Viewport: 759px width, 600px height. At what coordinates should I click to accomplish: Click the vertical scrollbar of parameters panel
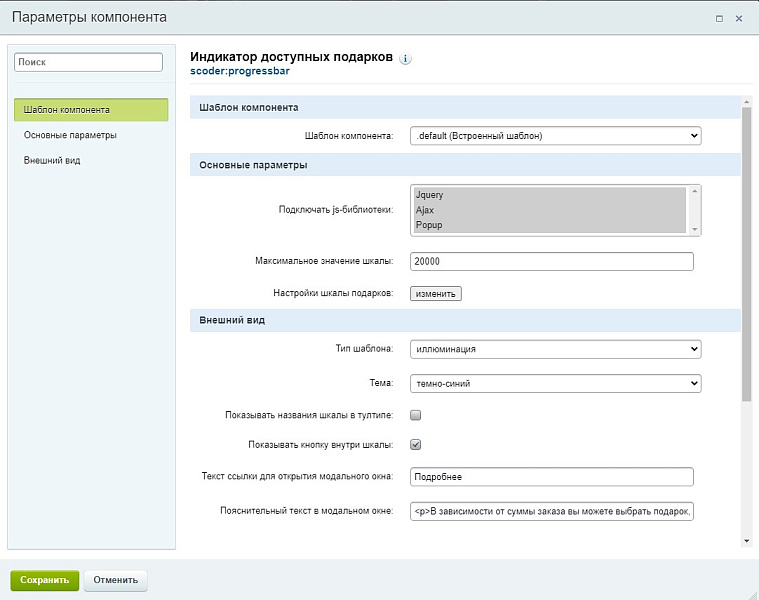[745, 250]
